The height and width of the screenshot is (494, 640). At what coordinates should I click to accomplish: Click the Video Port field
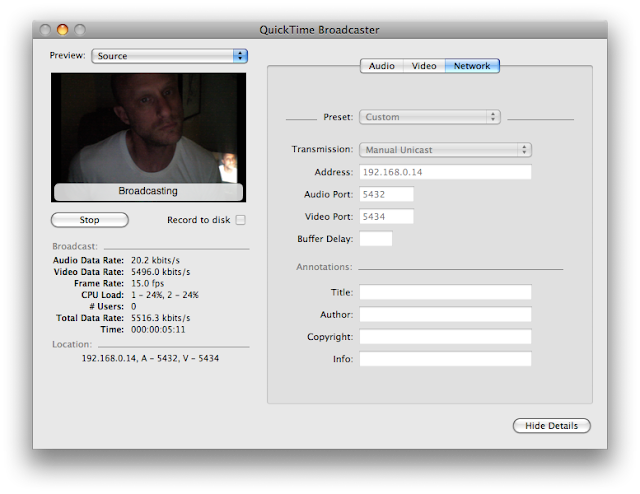(387, 216)
